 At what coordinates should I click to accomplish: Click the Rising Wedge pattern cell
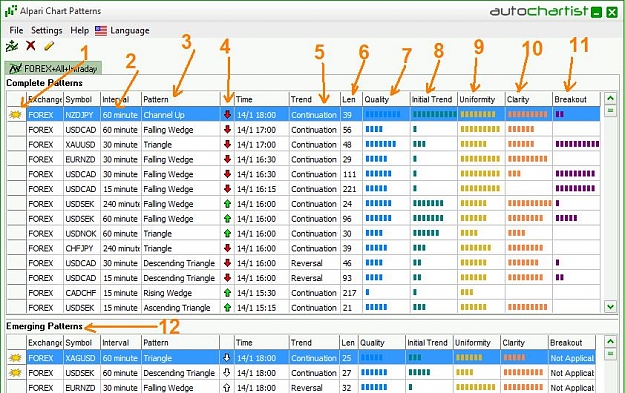tap(181, 293)
